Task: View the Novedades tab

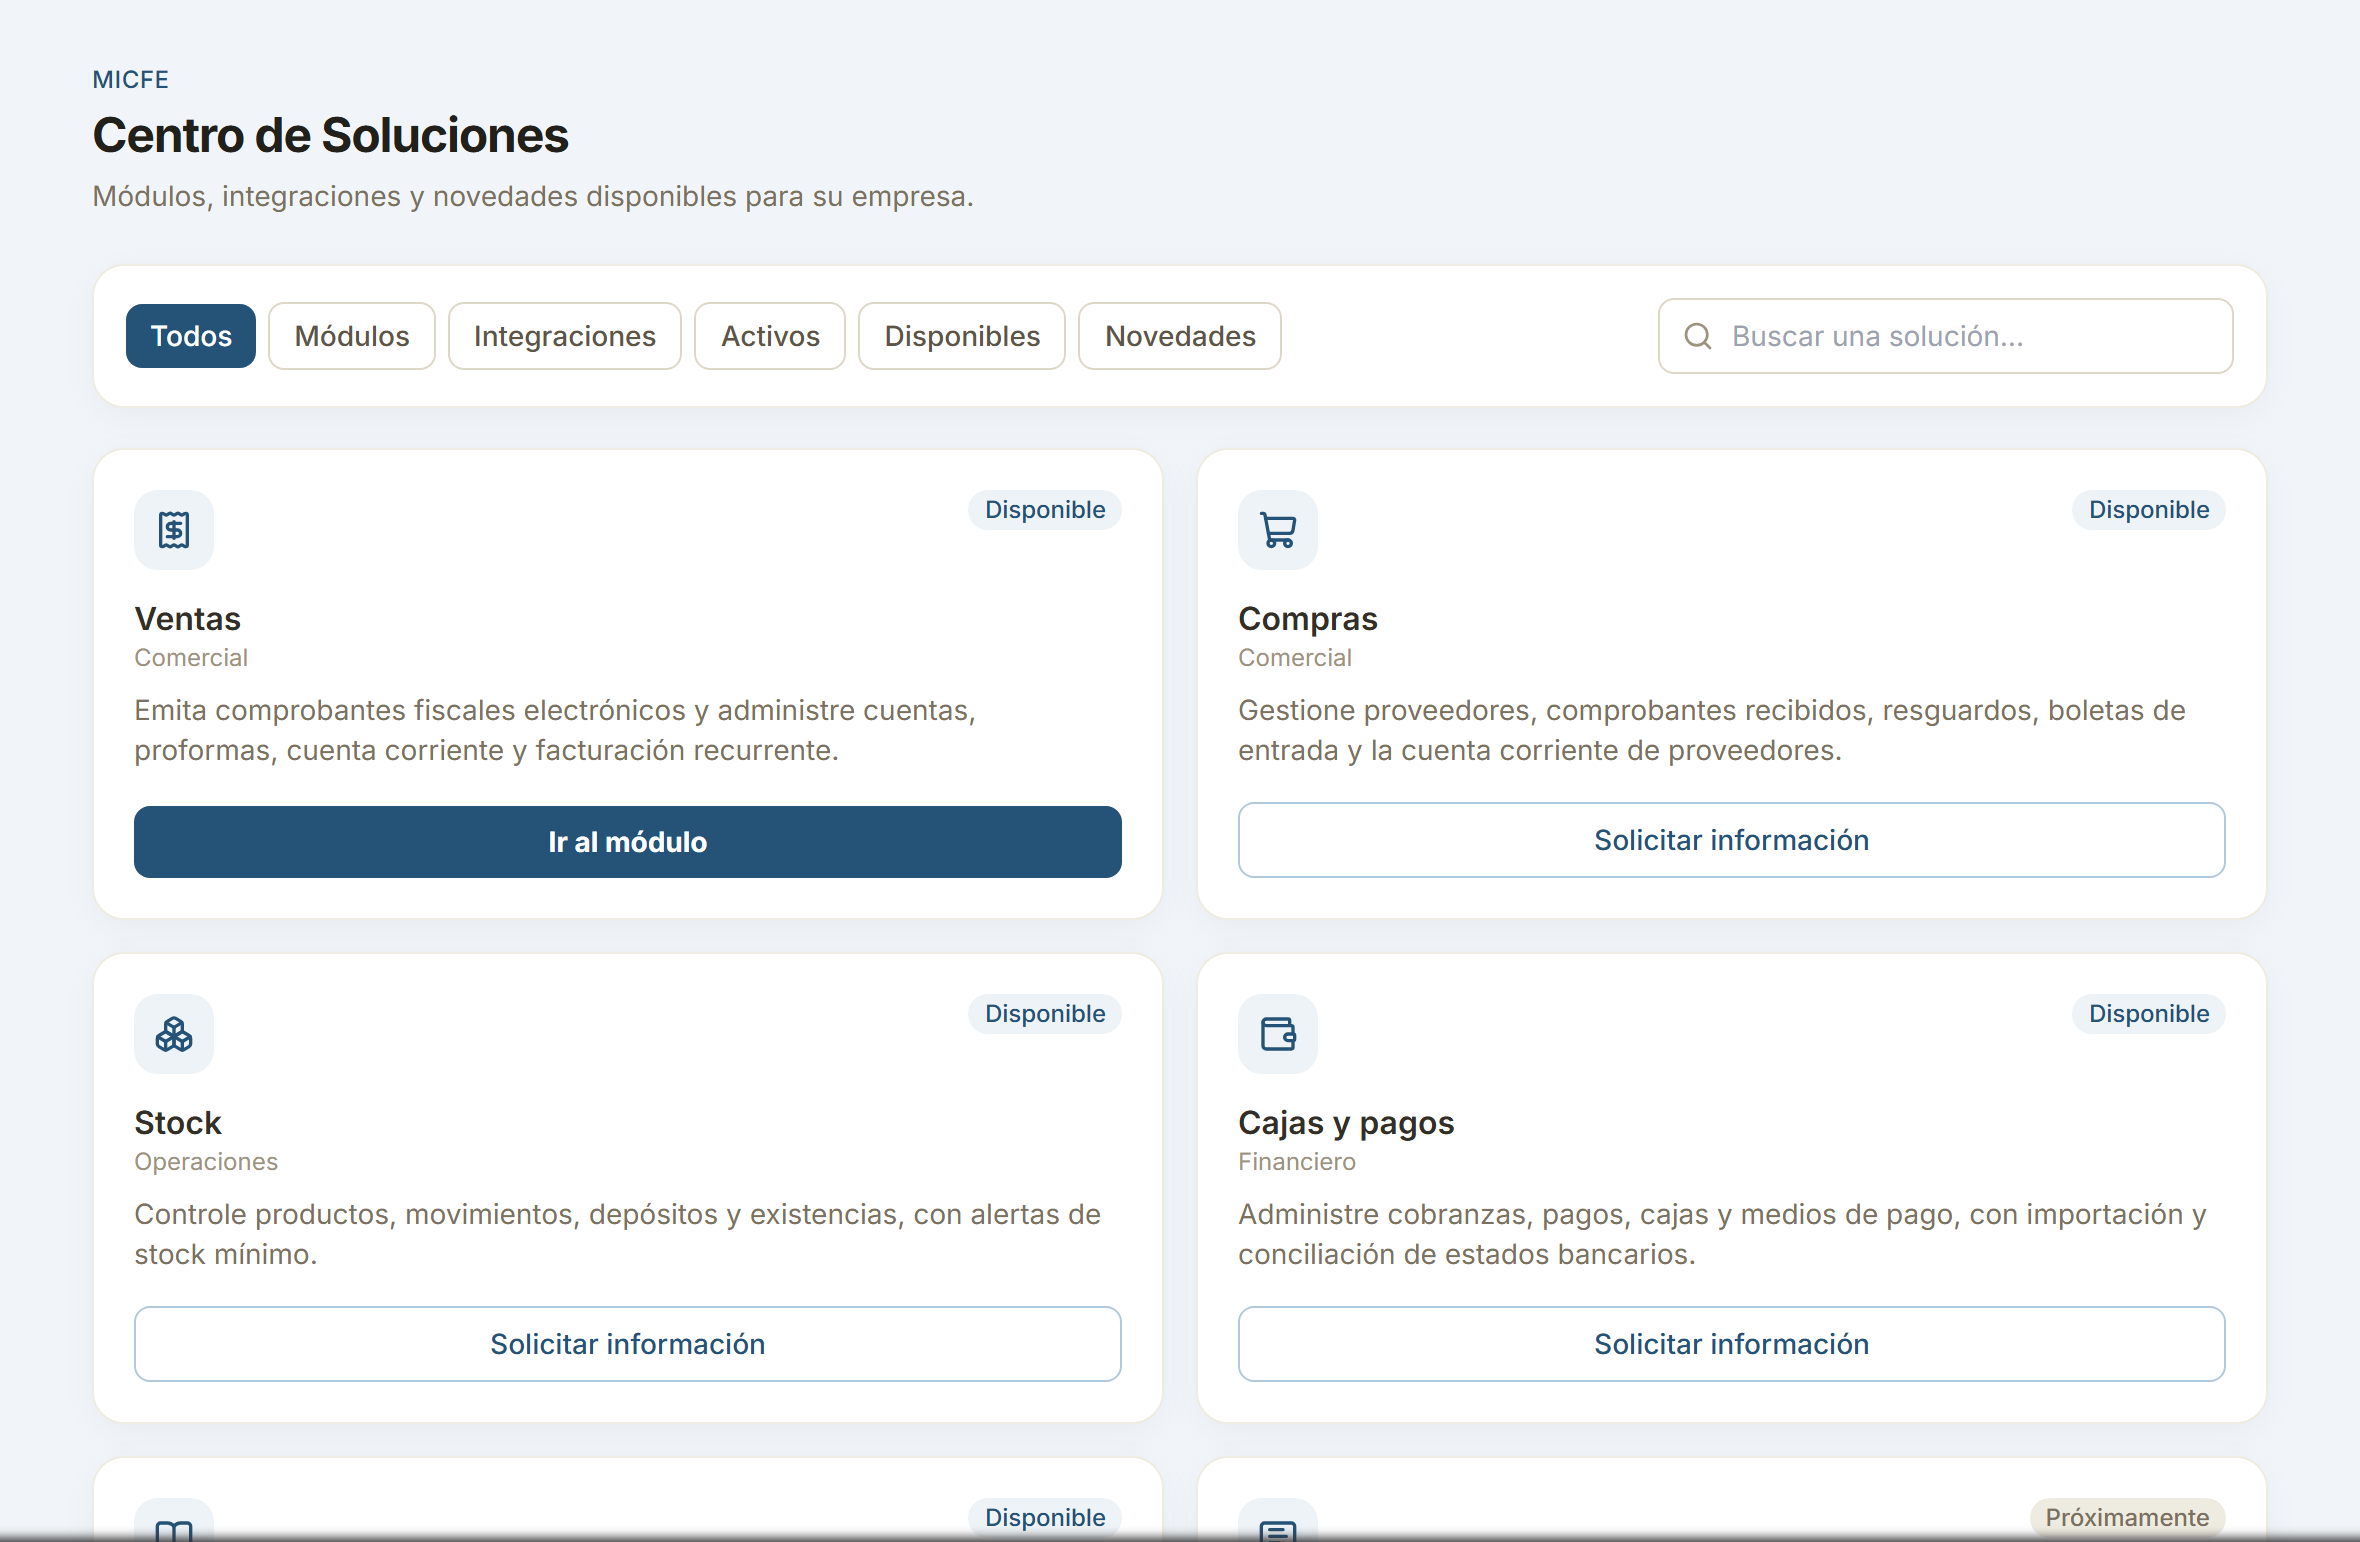Action: click(1180, 336)
